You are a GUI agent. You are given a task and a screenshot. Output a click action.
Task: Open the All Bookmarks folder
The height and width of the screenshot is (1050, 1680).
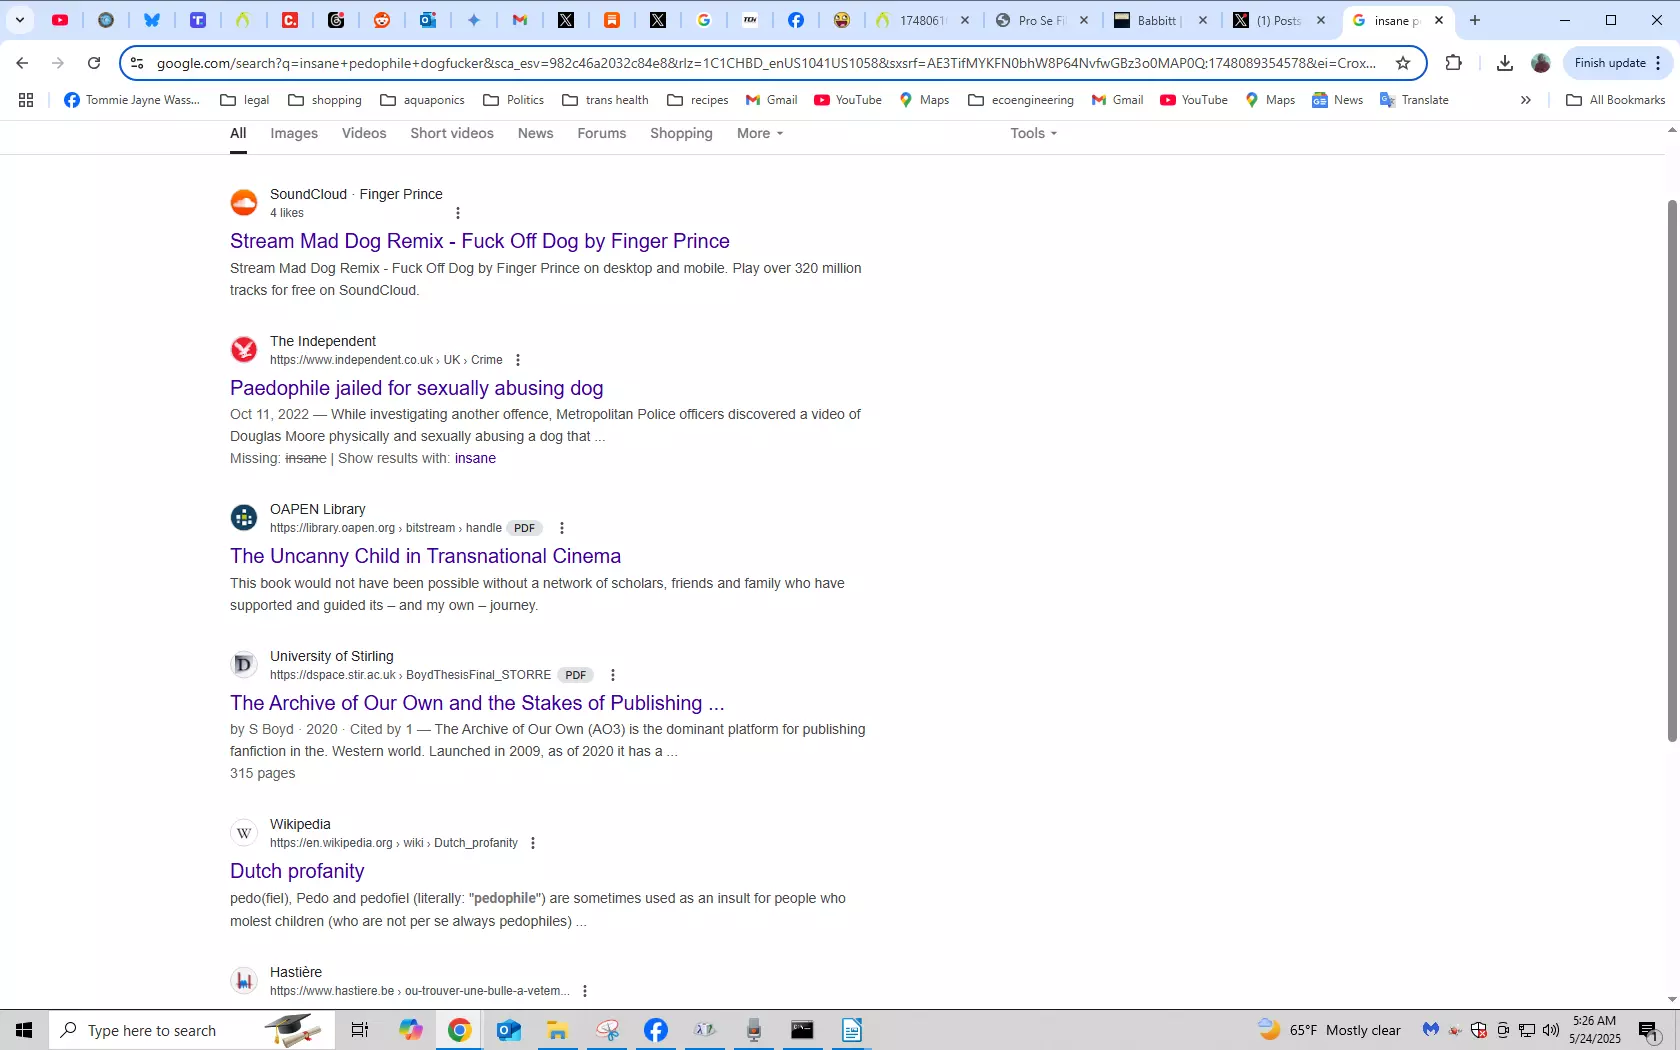1616,100
